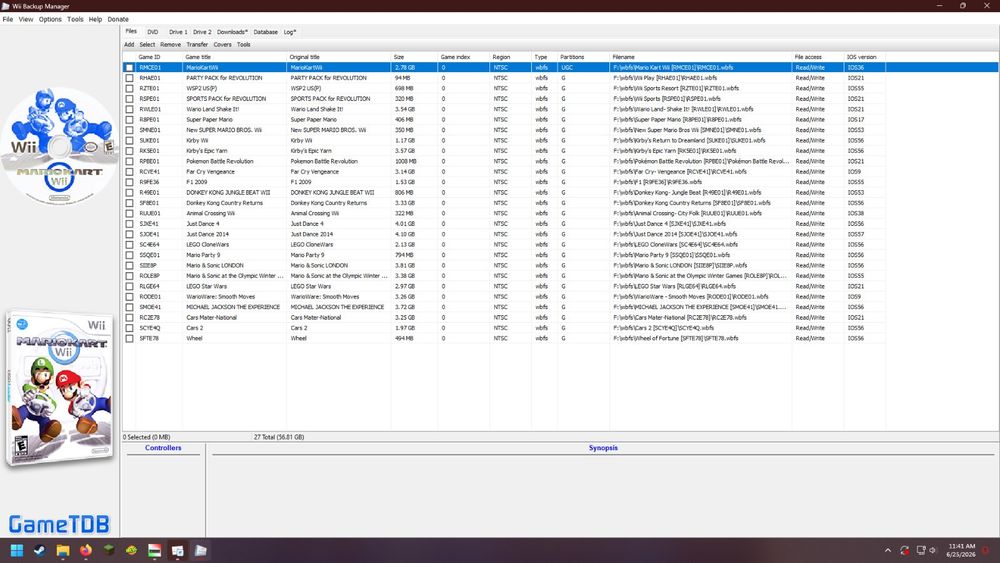
Task: Check the RWLE01 Wario Land checkbox
Action: pyautogui.click(x=129, y=109)
